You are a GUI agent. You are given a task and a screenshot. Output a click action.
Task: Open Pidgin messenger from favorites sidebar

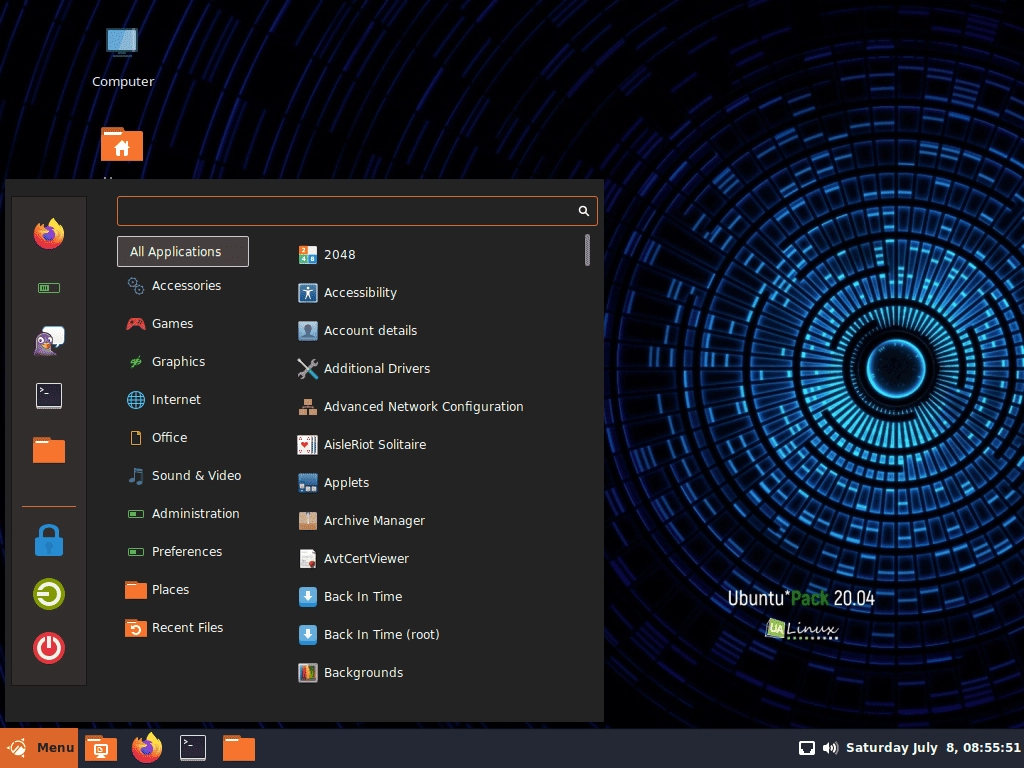click(x=49, y=341)
